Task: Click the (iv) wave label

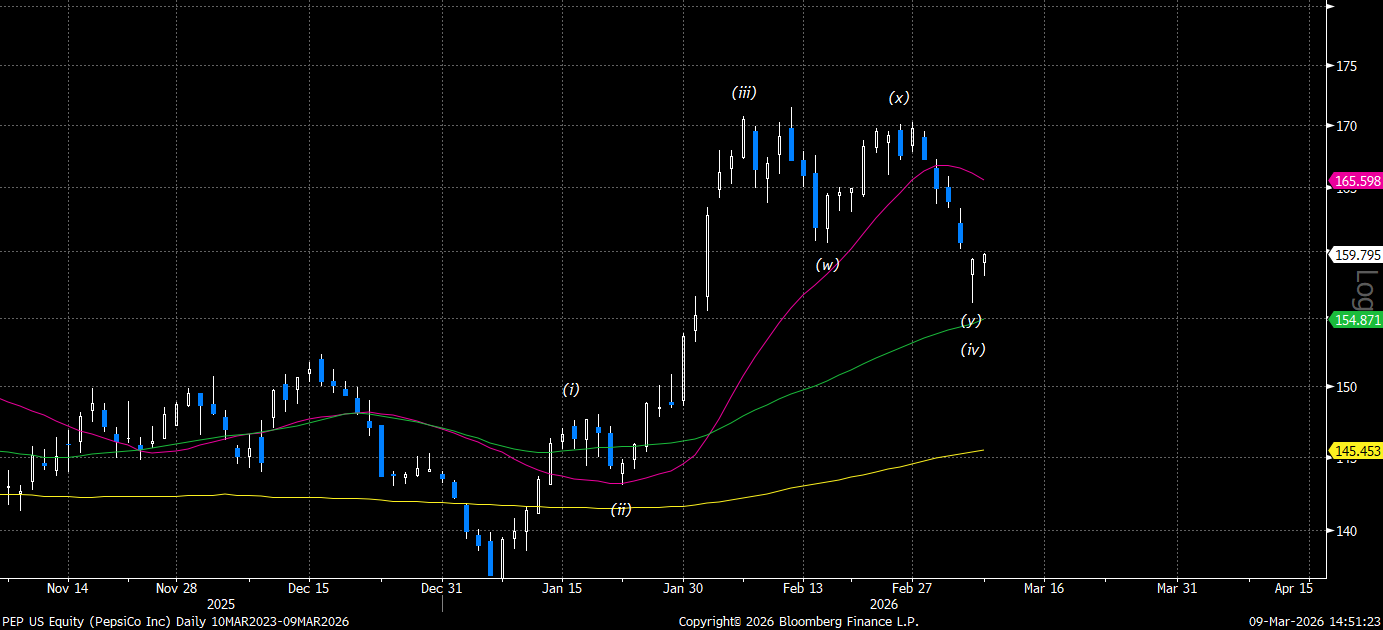Action: (973, 349)
